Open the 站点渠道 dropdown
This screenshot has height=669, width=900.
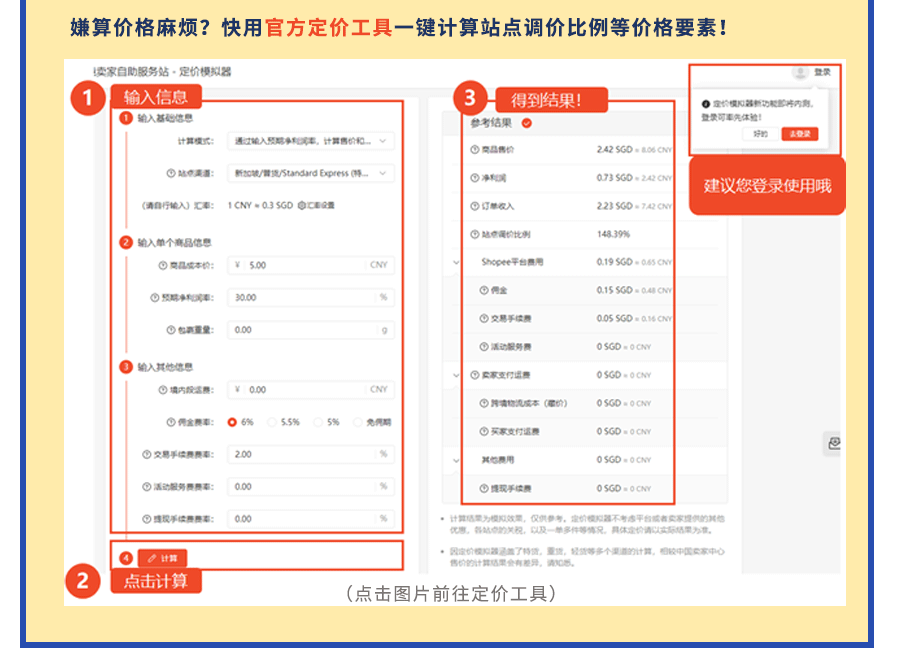pos(309,173)
